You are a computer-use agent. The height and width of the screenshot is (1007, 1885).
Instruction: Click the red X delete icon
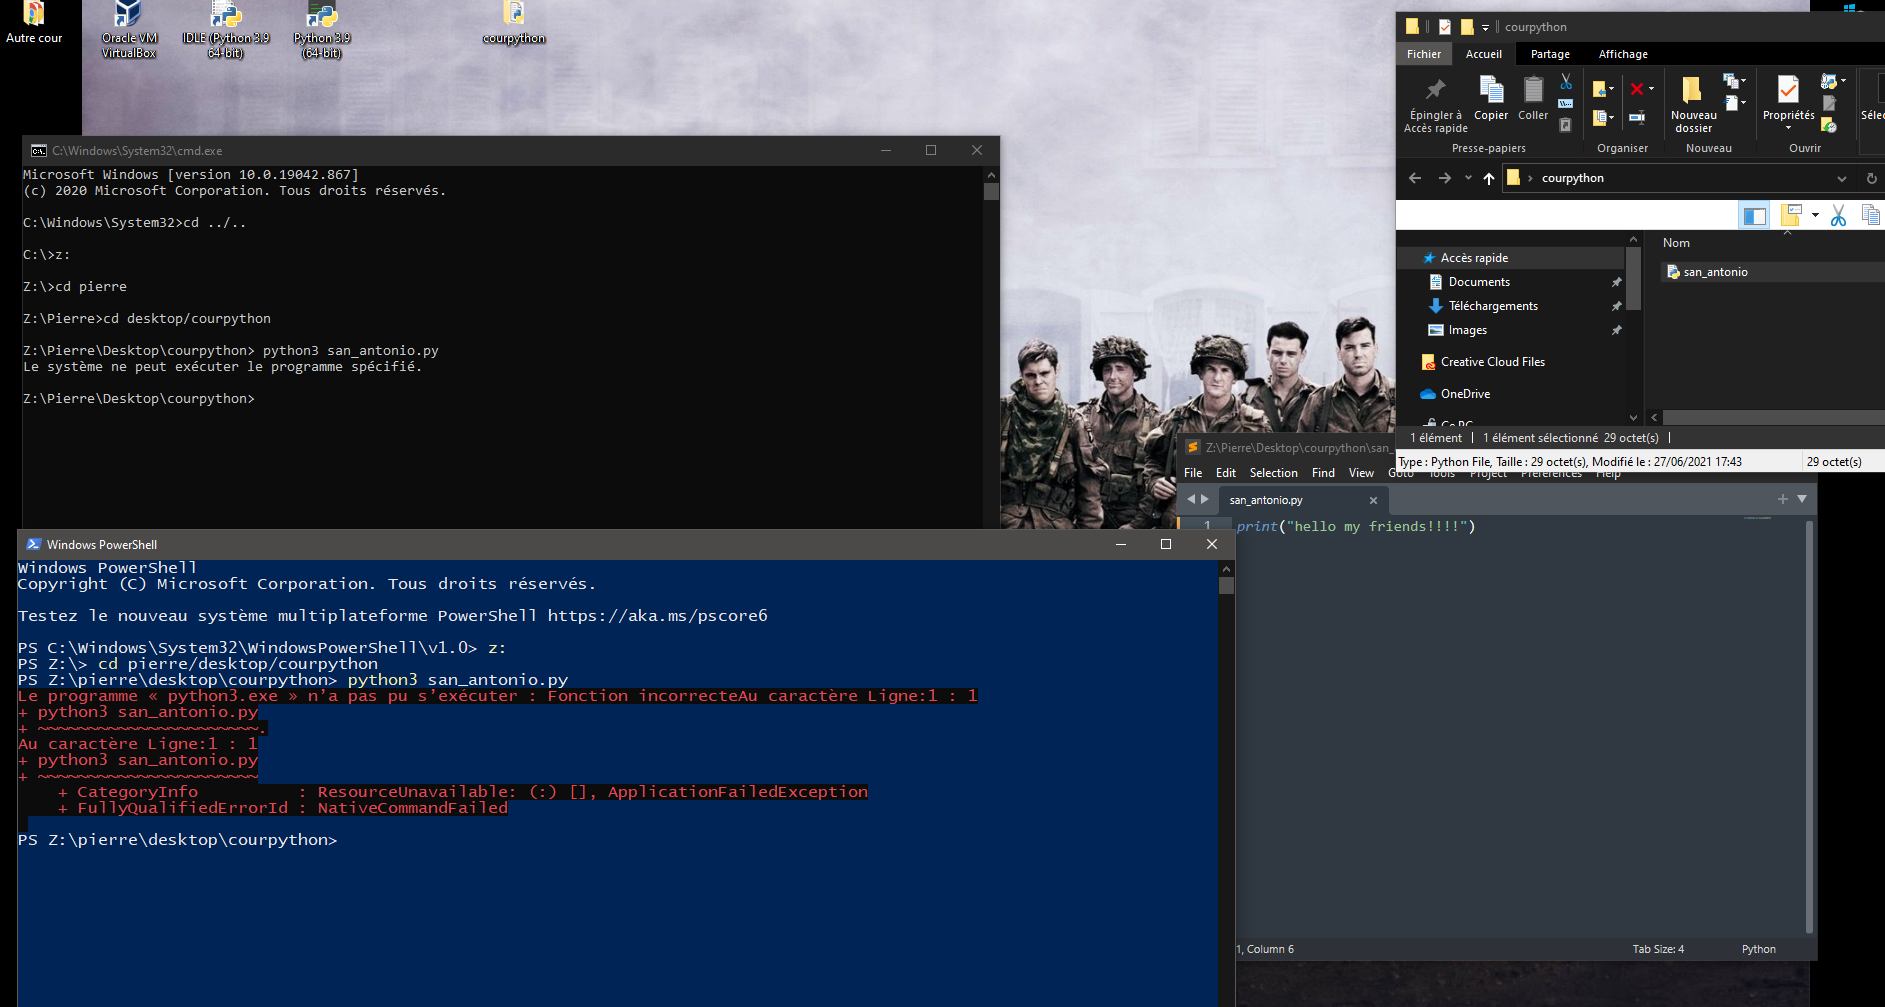(1637, 89)
